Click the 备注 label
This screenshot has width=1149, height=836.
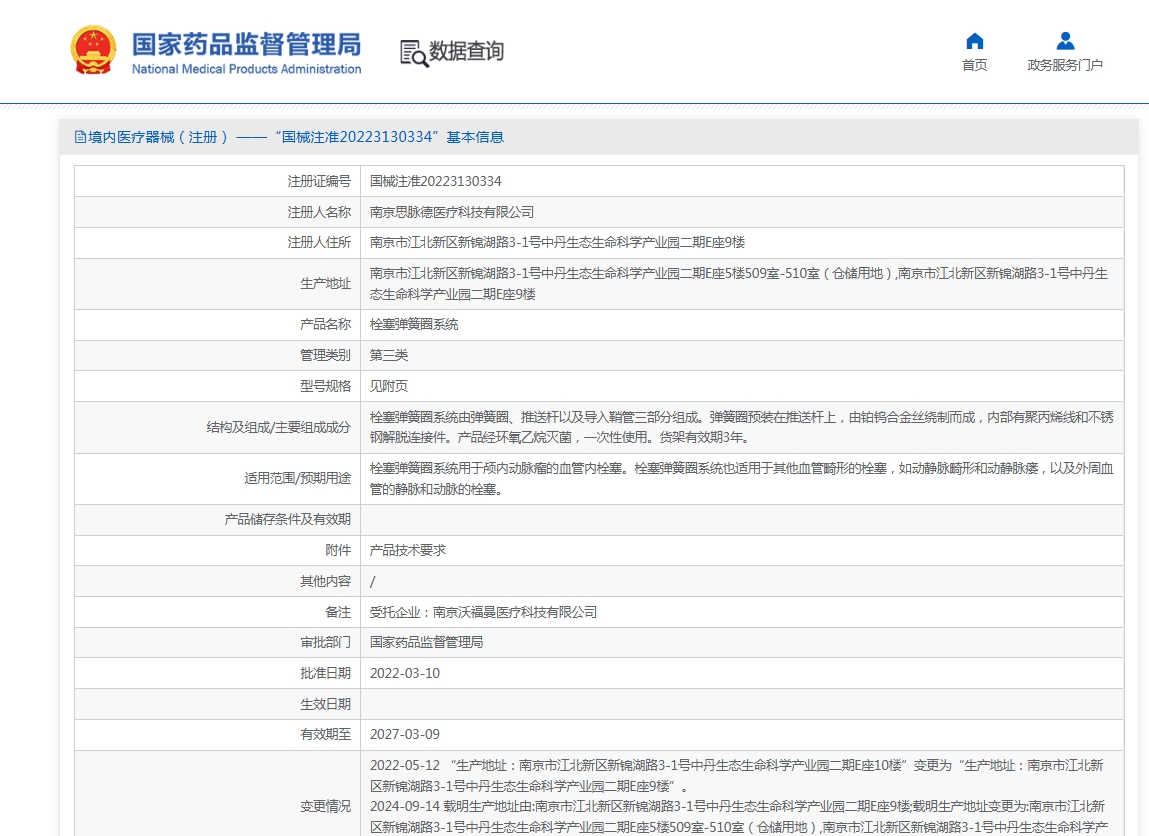338,612
